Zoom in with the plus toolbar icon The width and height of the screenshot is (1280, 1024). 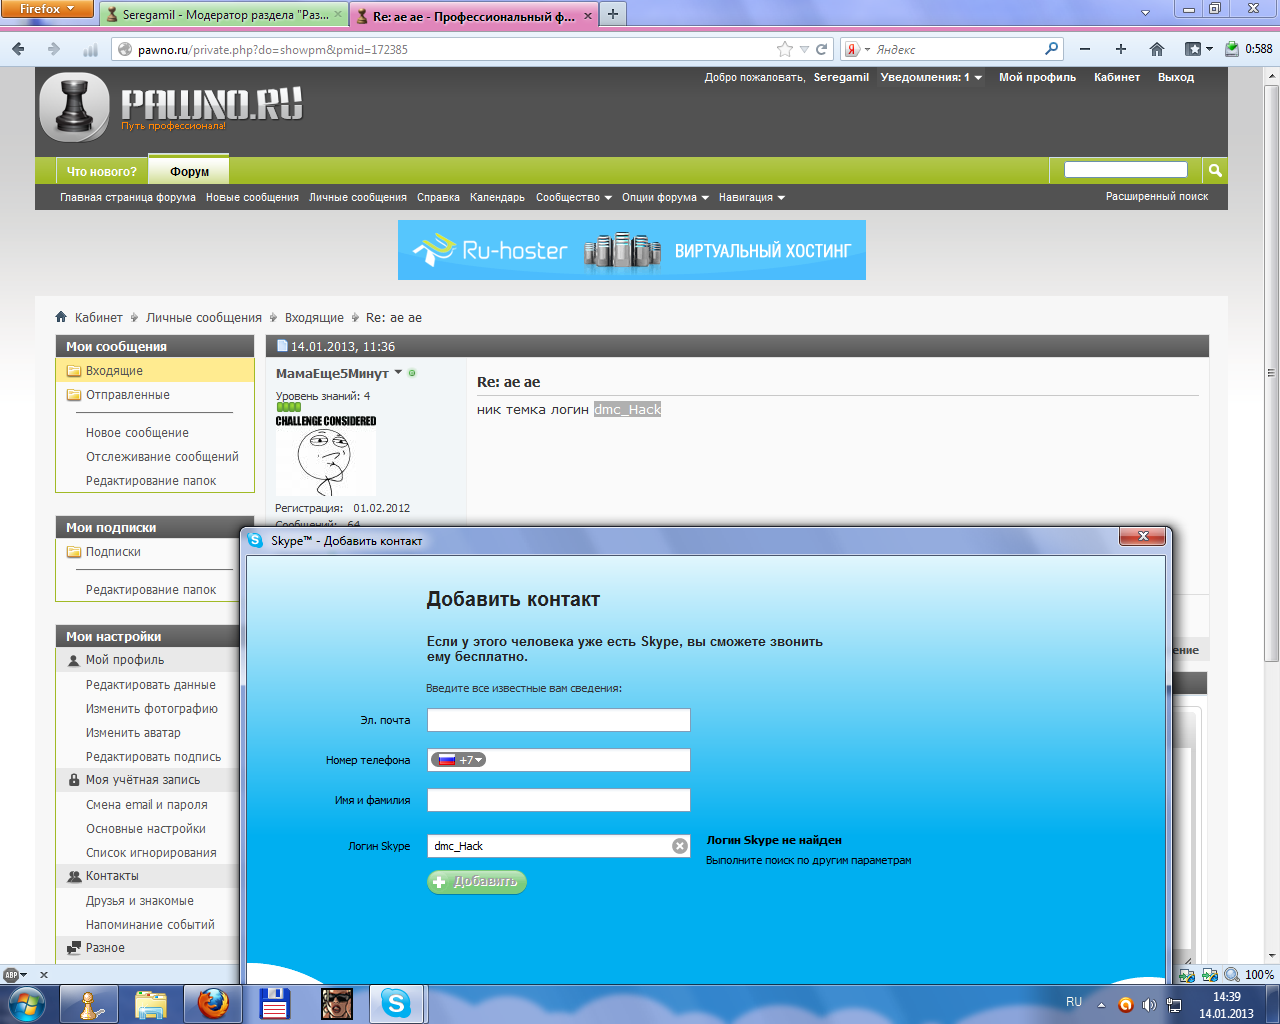point(1121,49)
